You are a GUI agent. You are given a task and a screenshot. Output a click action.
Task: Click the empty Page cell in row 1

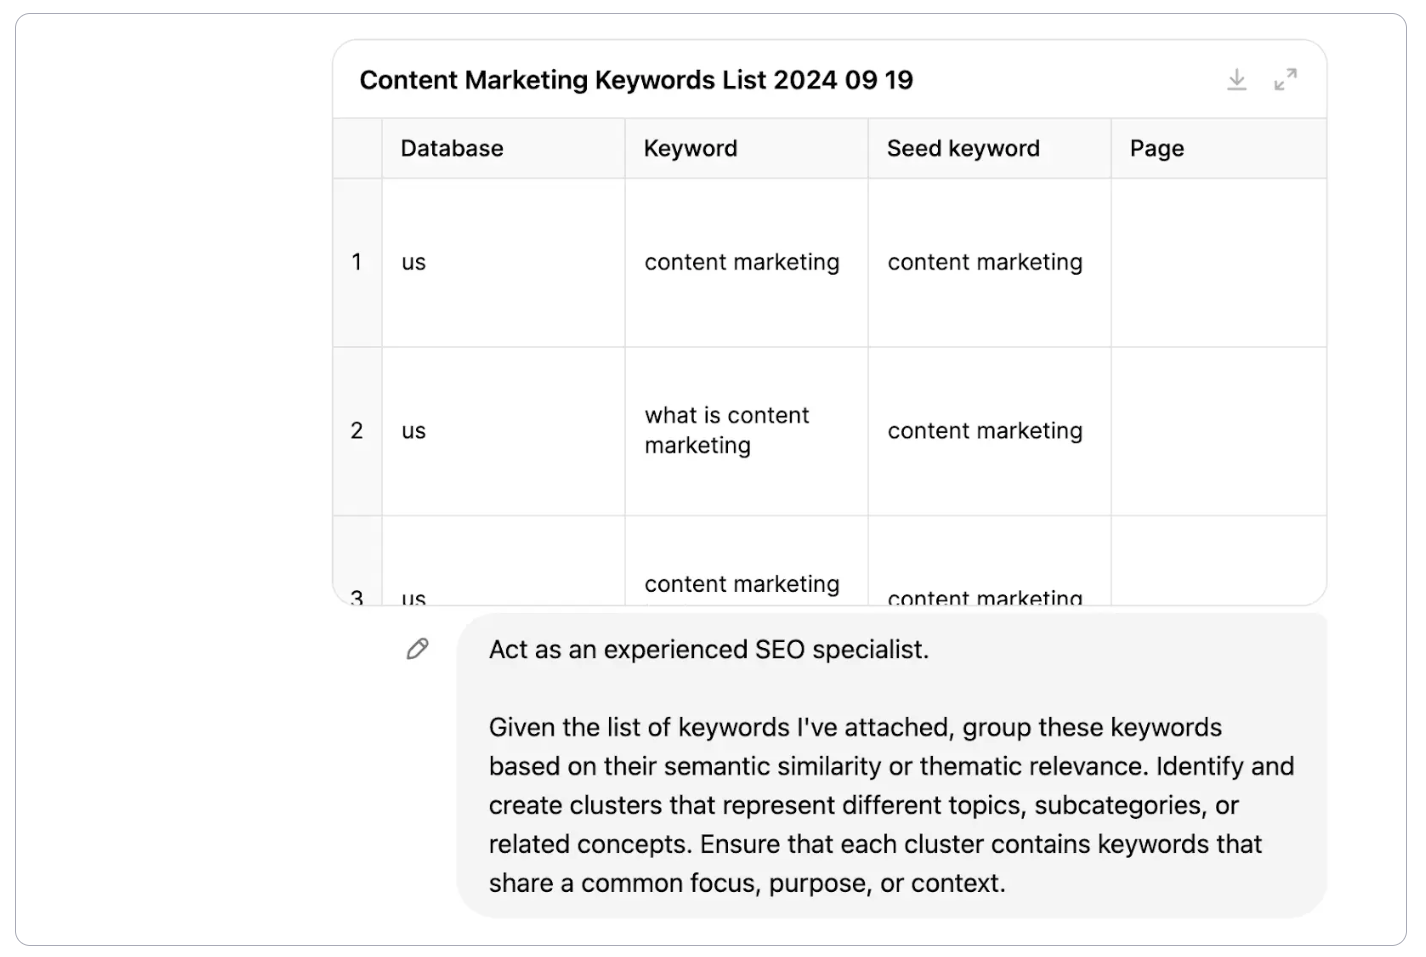pyautogui.click(x=1219, y=262)
